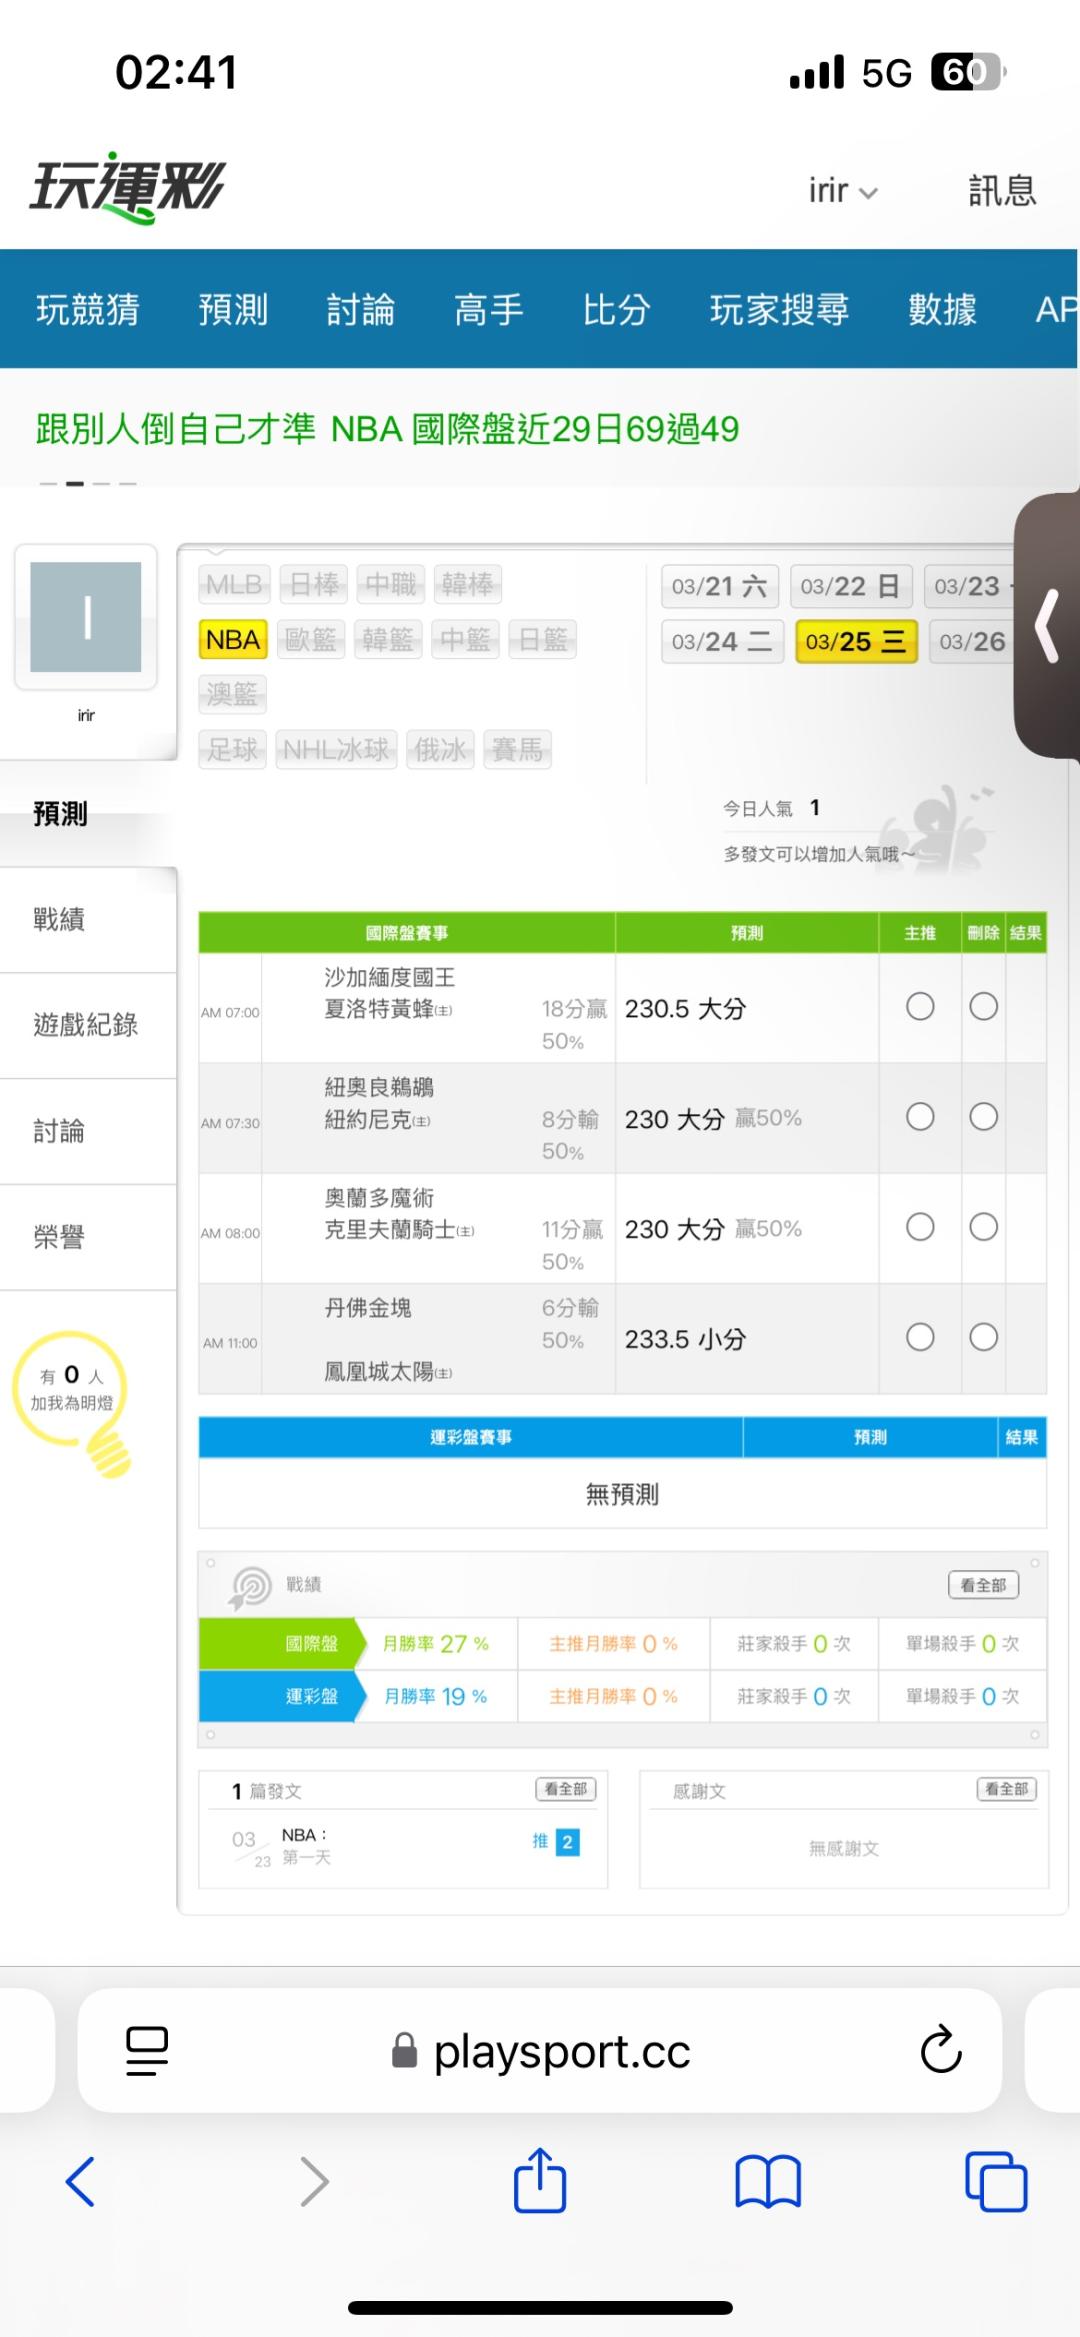The height and width of the screenshot is (2337, 1080).
Task: Select 主推 radio for 夏洛特黃蜂 game
Action: tap(920, 1006)
